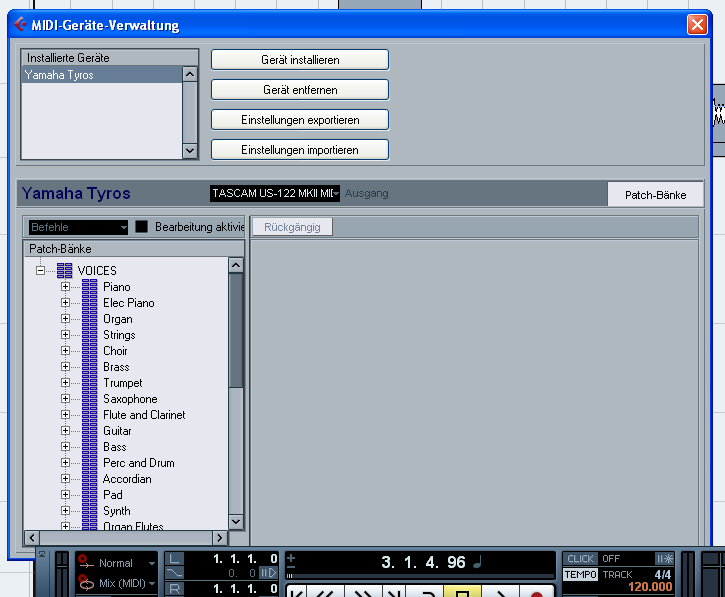Click the Gerät entfernen button

[300, 90]
